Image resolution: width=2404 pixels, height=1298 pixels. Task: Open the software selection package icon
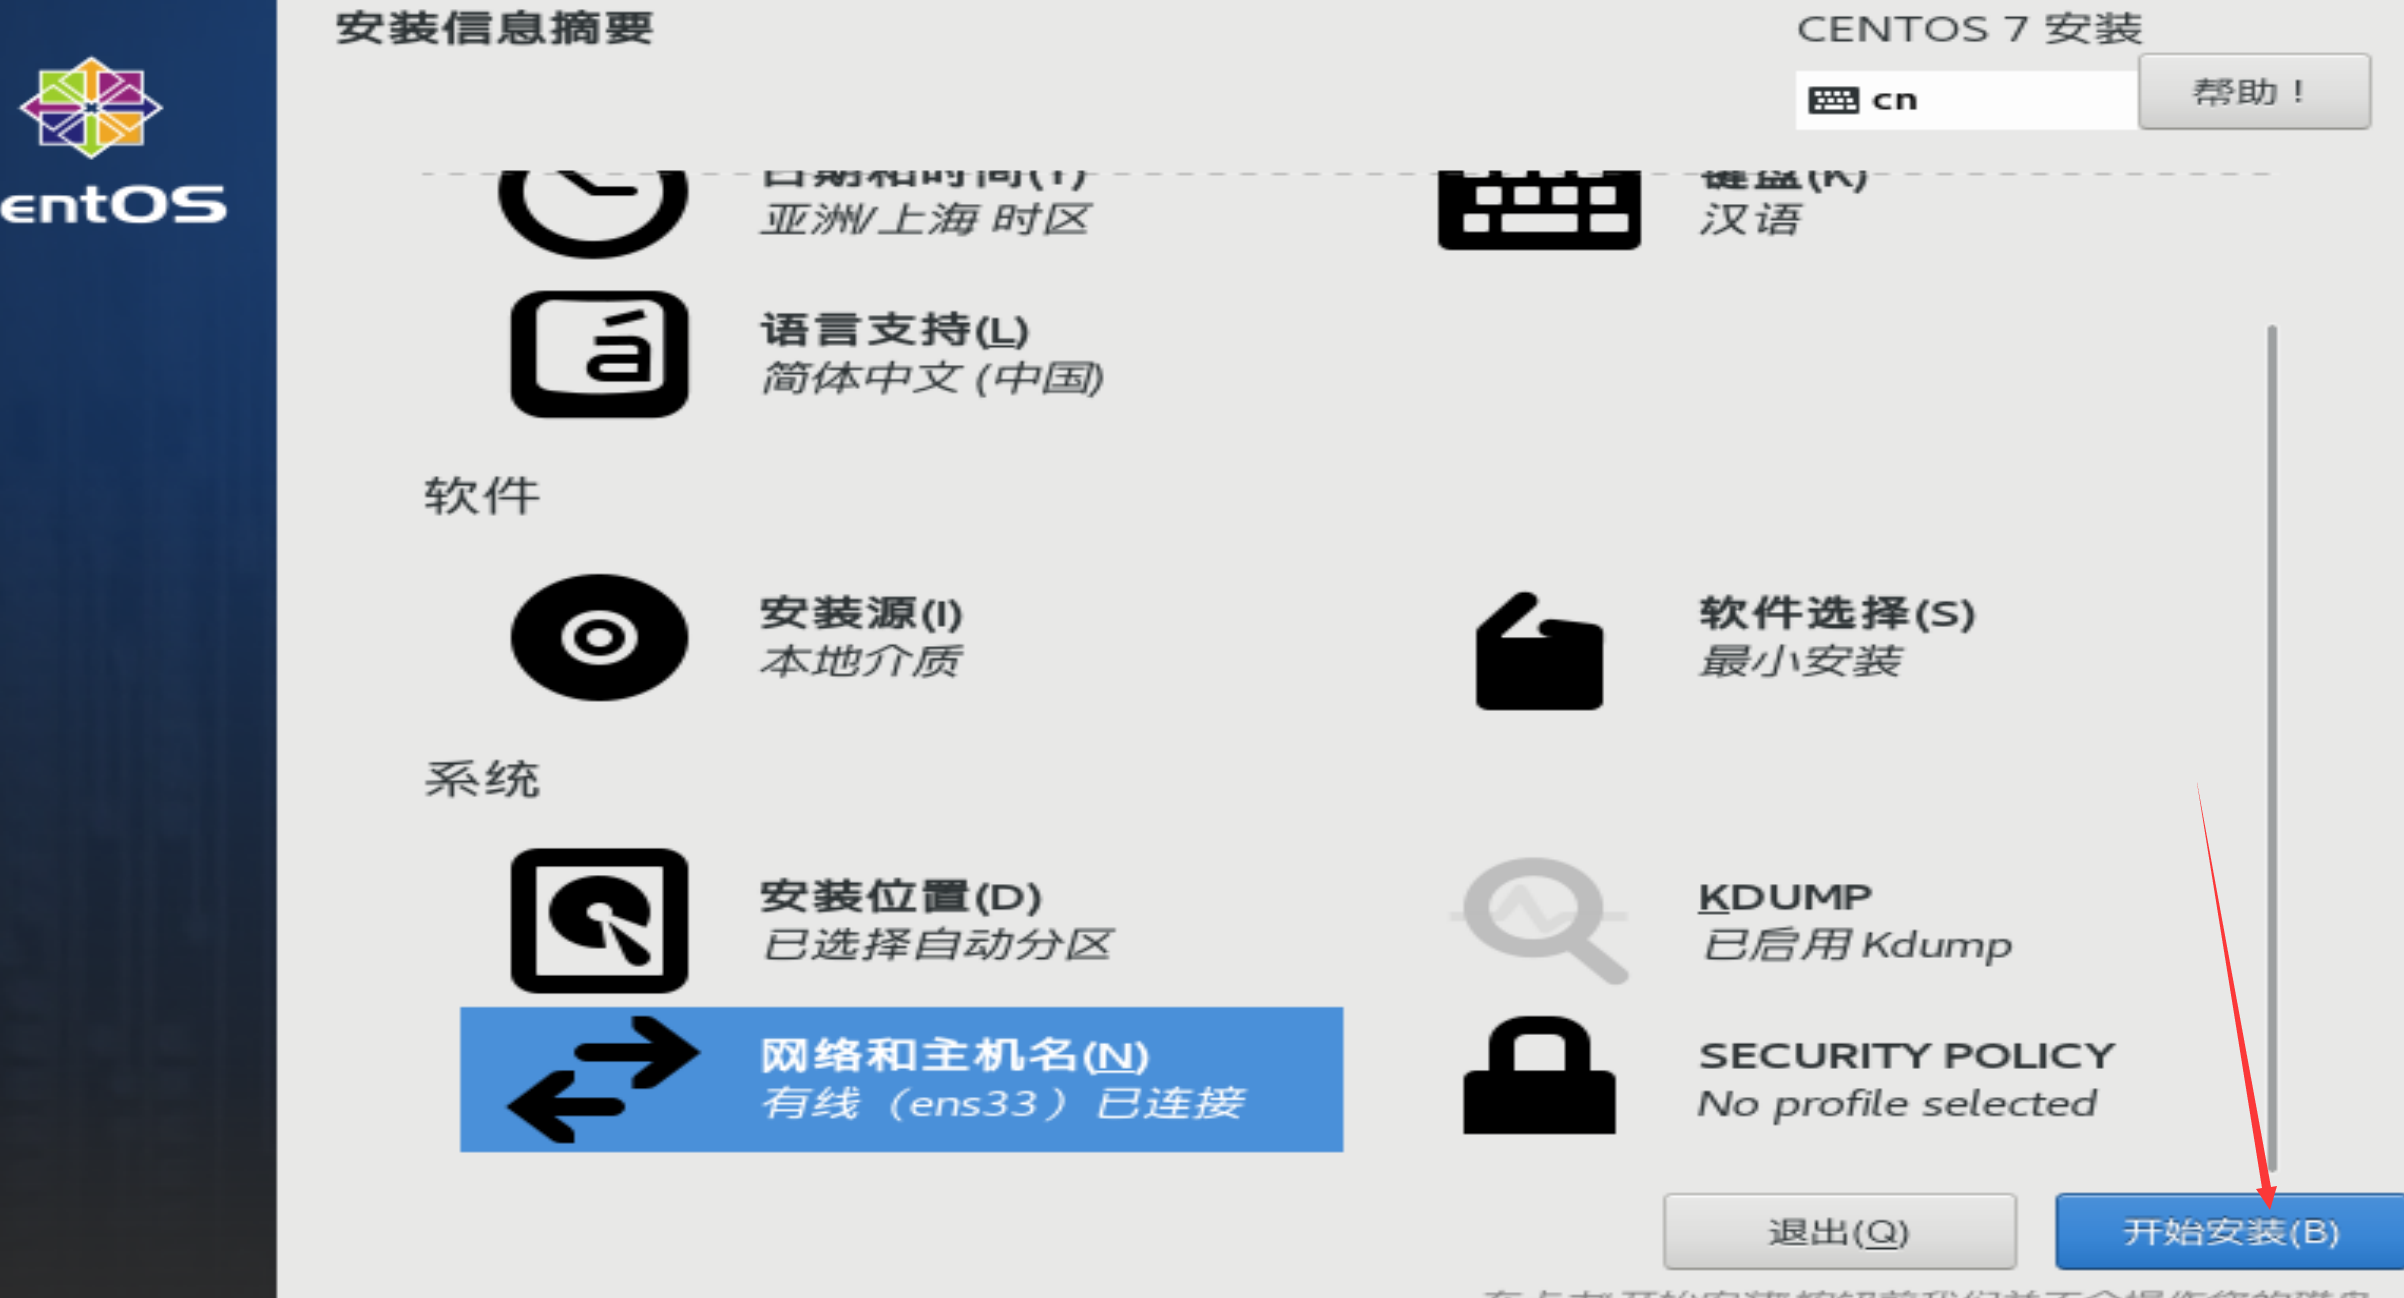(1539, 651)
